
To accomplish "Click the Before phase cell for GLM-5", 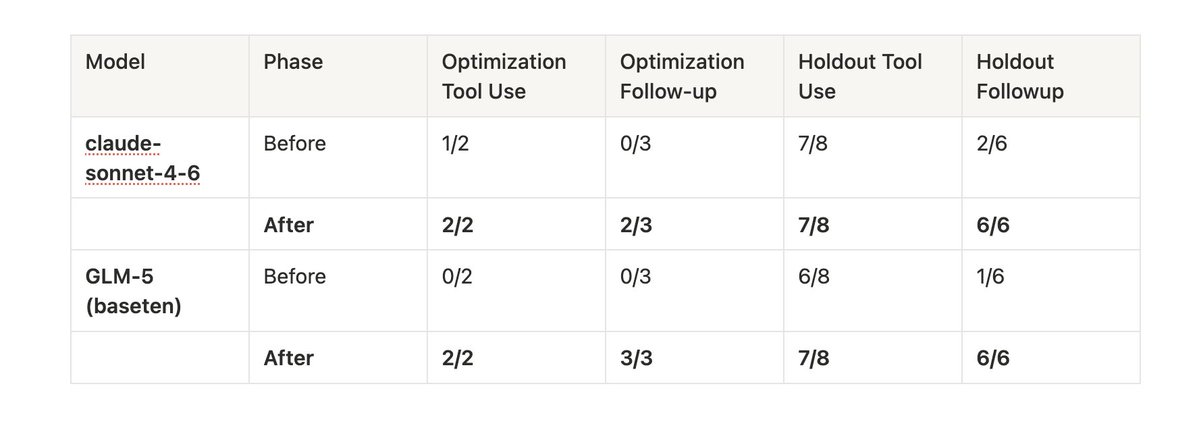I will 294,276.
